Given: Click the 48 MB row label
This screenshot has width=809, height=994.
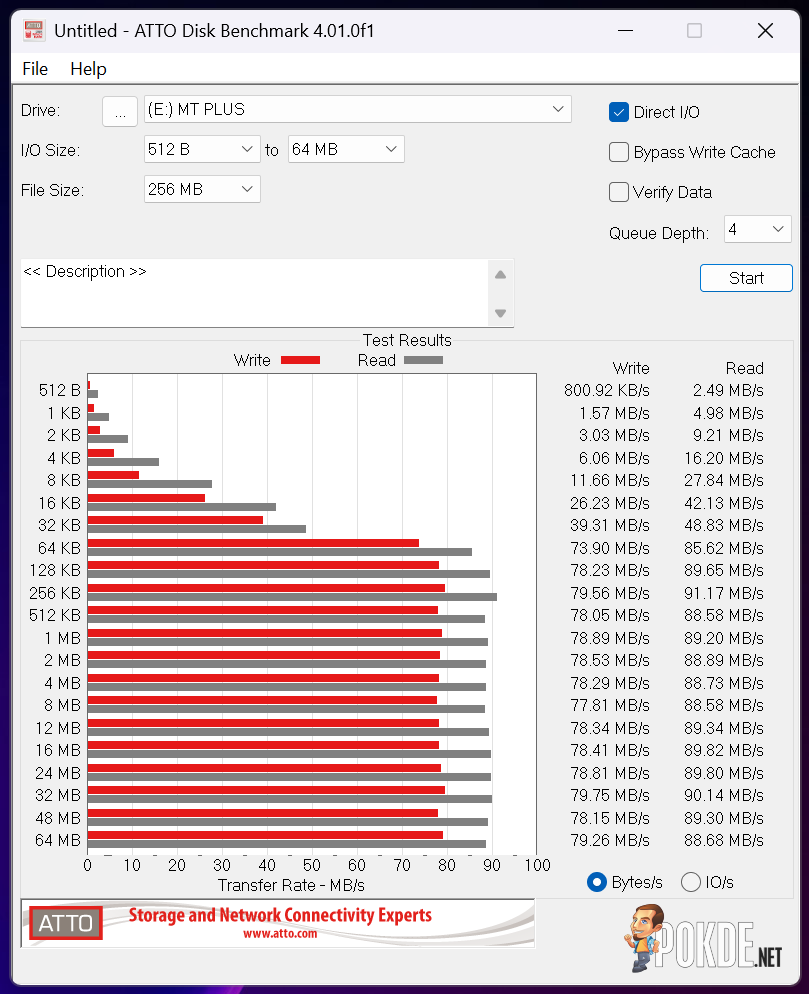Looking at the screenshot, I should (x=58, y=818).
